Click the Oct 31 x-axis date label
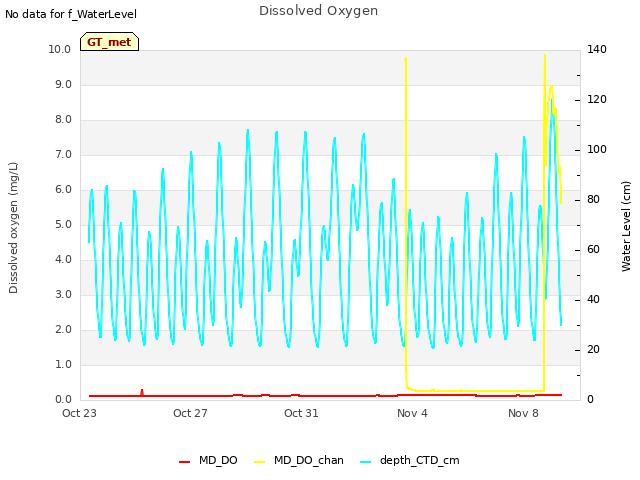Image resolution: width=640 pixels, height=480 pixels. click(301, 413)
